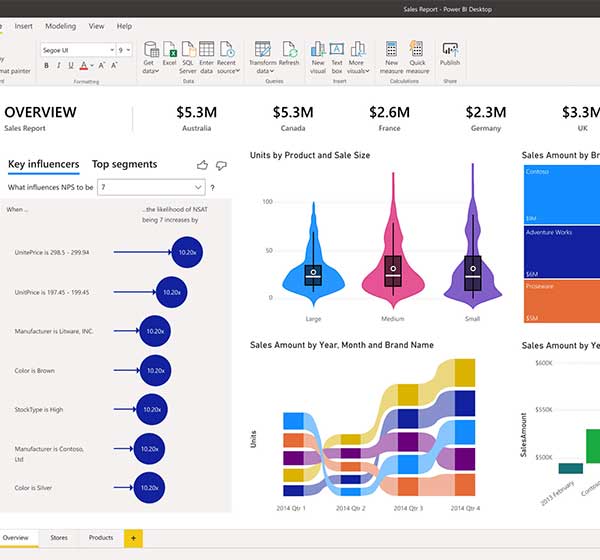This screenshot has width=600, height=560.
Task: Create a New measure
Action: (x=391, y=56)
